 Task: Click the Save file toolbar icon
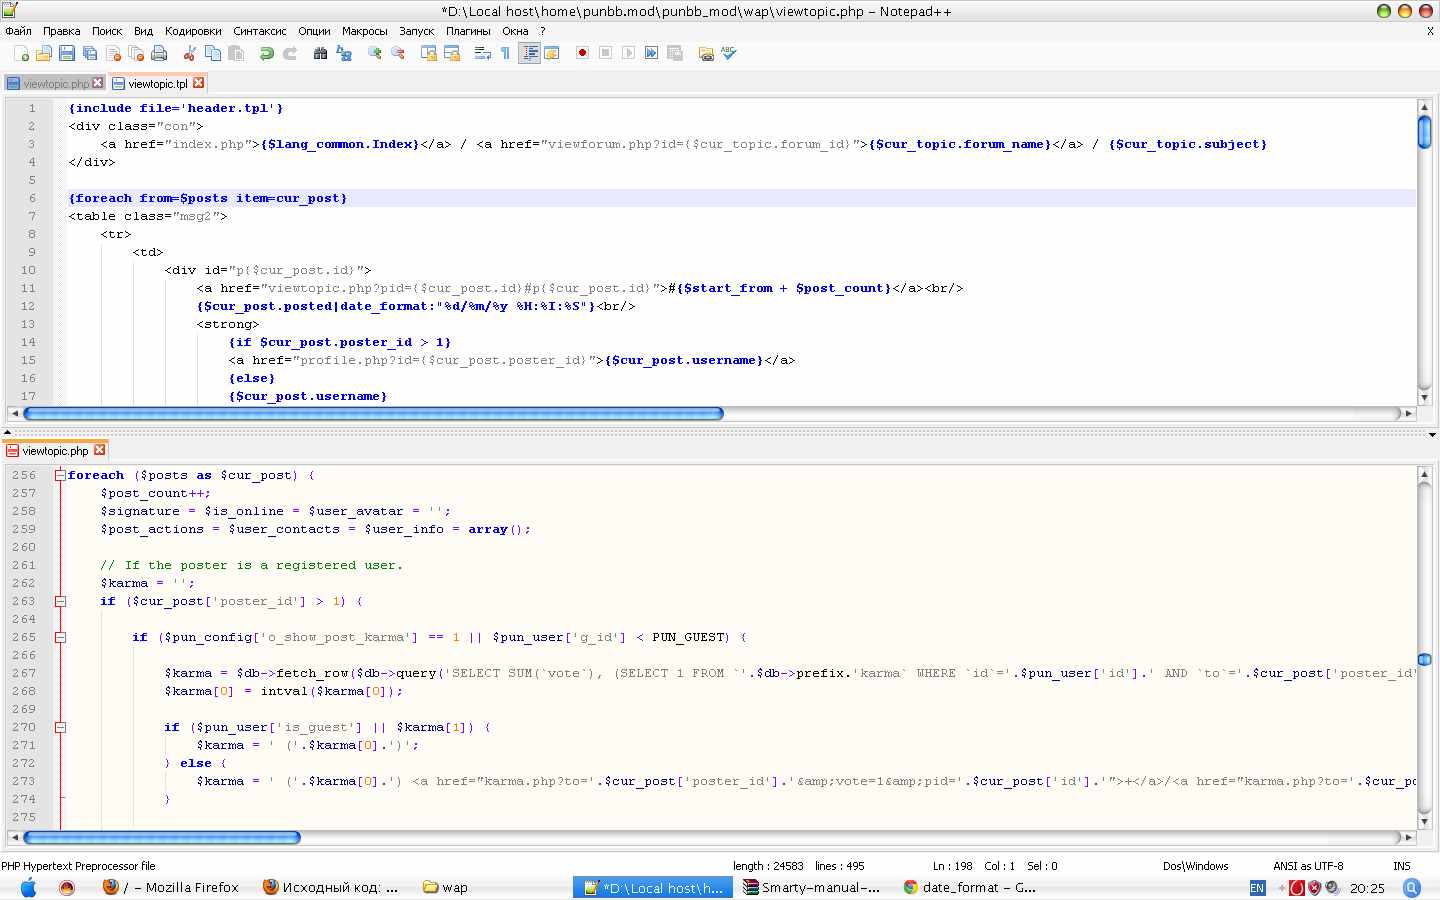(67, 53)
